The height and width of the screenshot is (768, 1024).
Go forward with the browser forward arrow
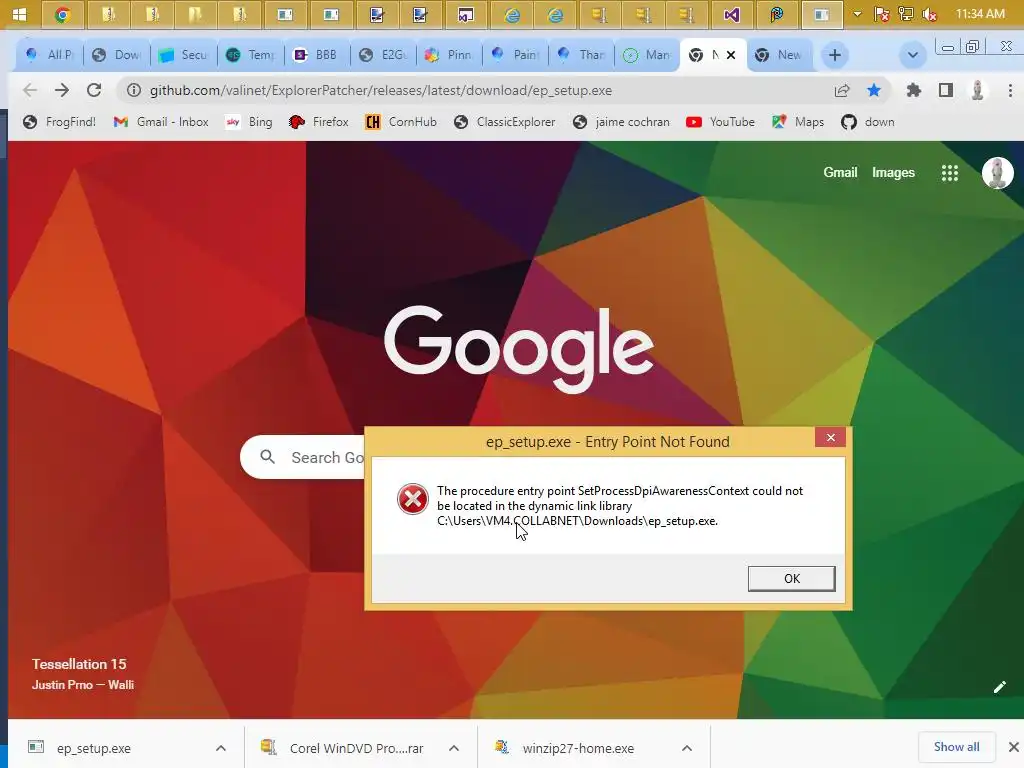coord(62,90)
